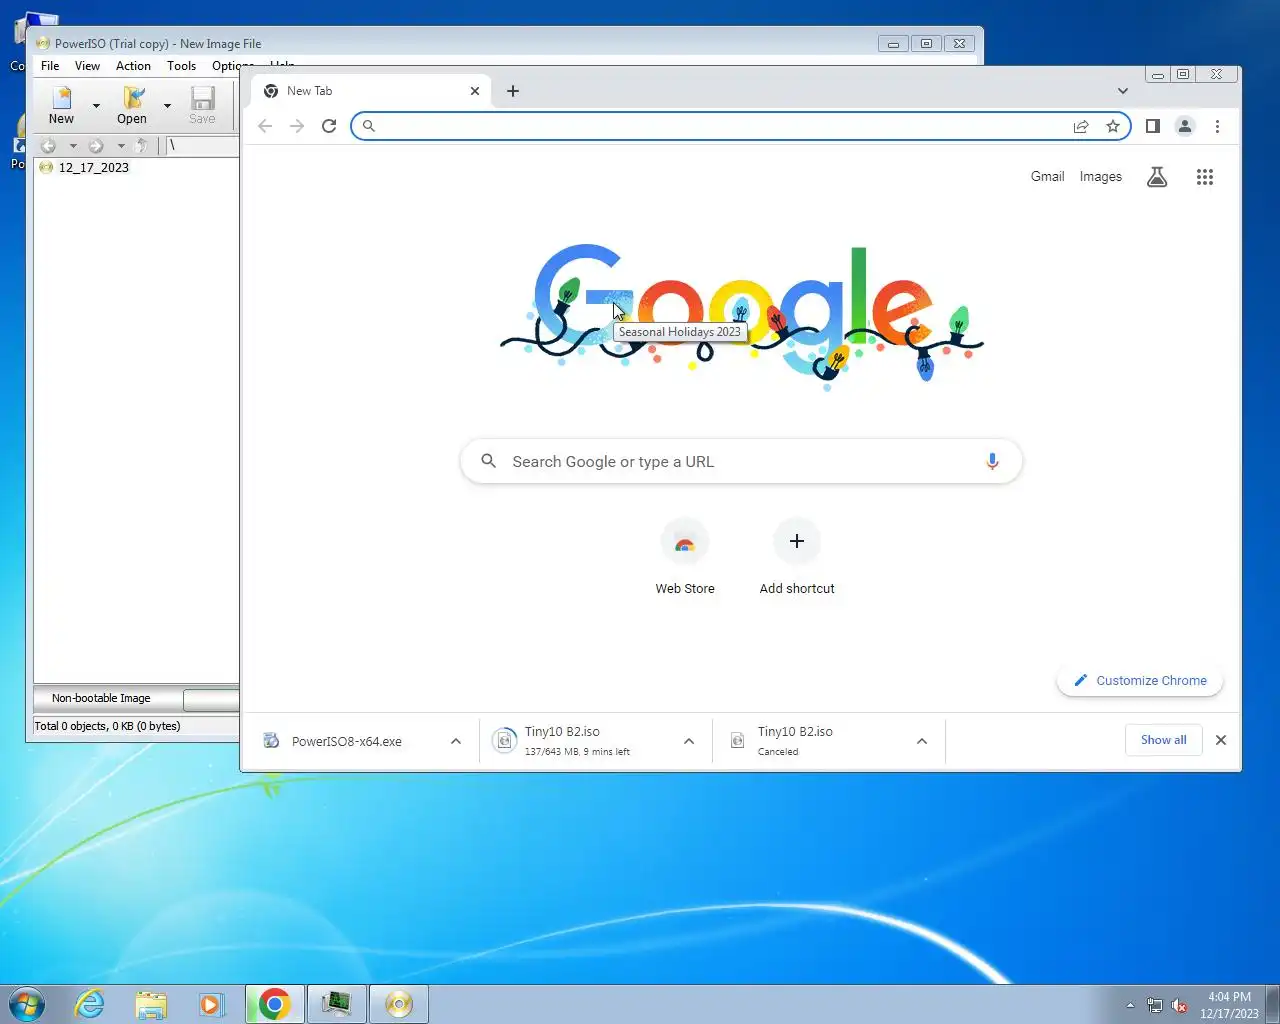Viewport: 1280px width, 1024px height.
Task: Click the Search Google or type a URL box
Action: point(741,462)
